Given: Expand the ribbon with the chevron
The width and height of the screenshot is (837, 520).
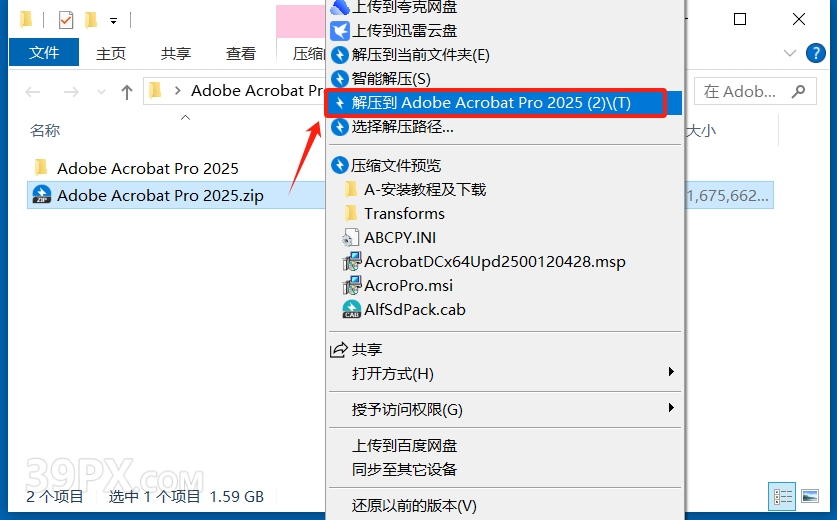Looking at the screenshot, I should [x=789, y=53].
